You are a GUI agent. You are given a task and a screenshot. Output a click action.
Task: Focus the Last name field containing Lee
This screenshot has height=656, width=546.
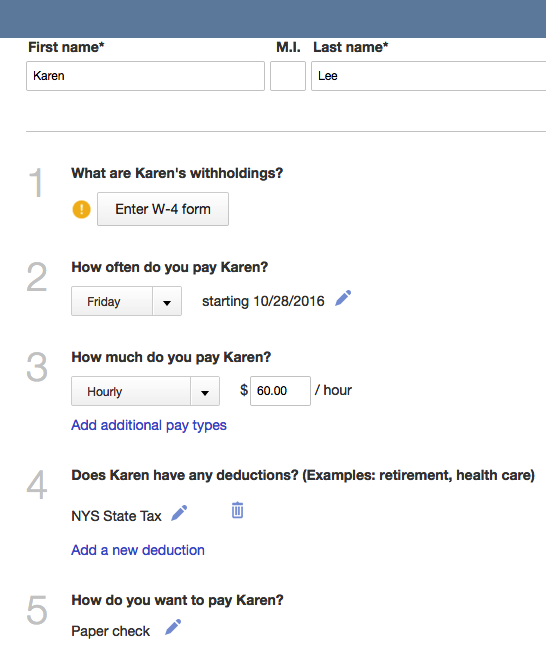pyautogui.click(x=428, y=76)
